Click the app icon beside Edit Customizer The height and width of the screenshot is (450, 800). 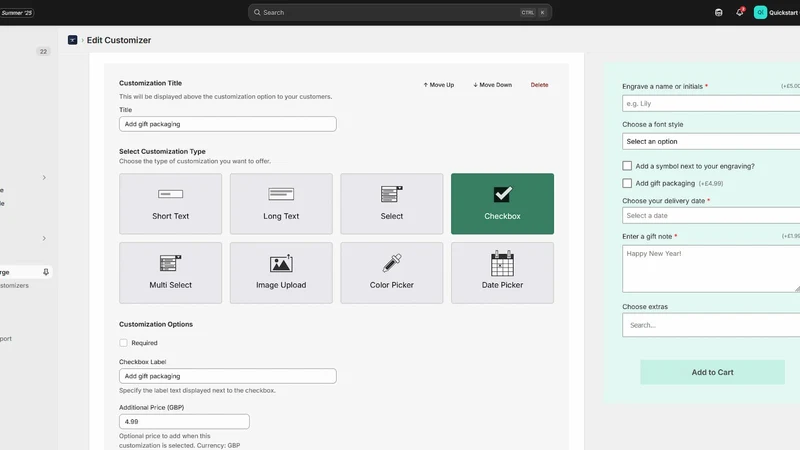click(x=72, y=40)
